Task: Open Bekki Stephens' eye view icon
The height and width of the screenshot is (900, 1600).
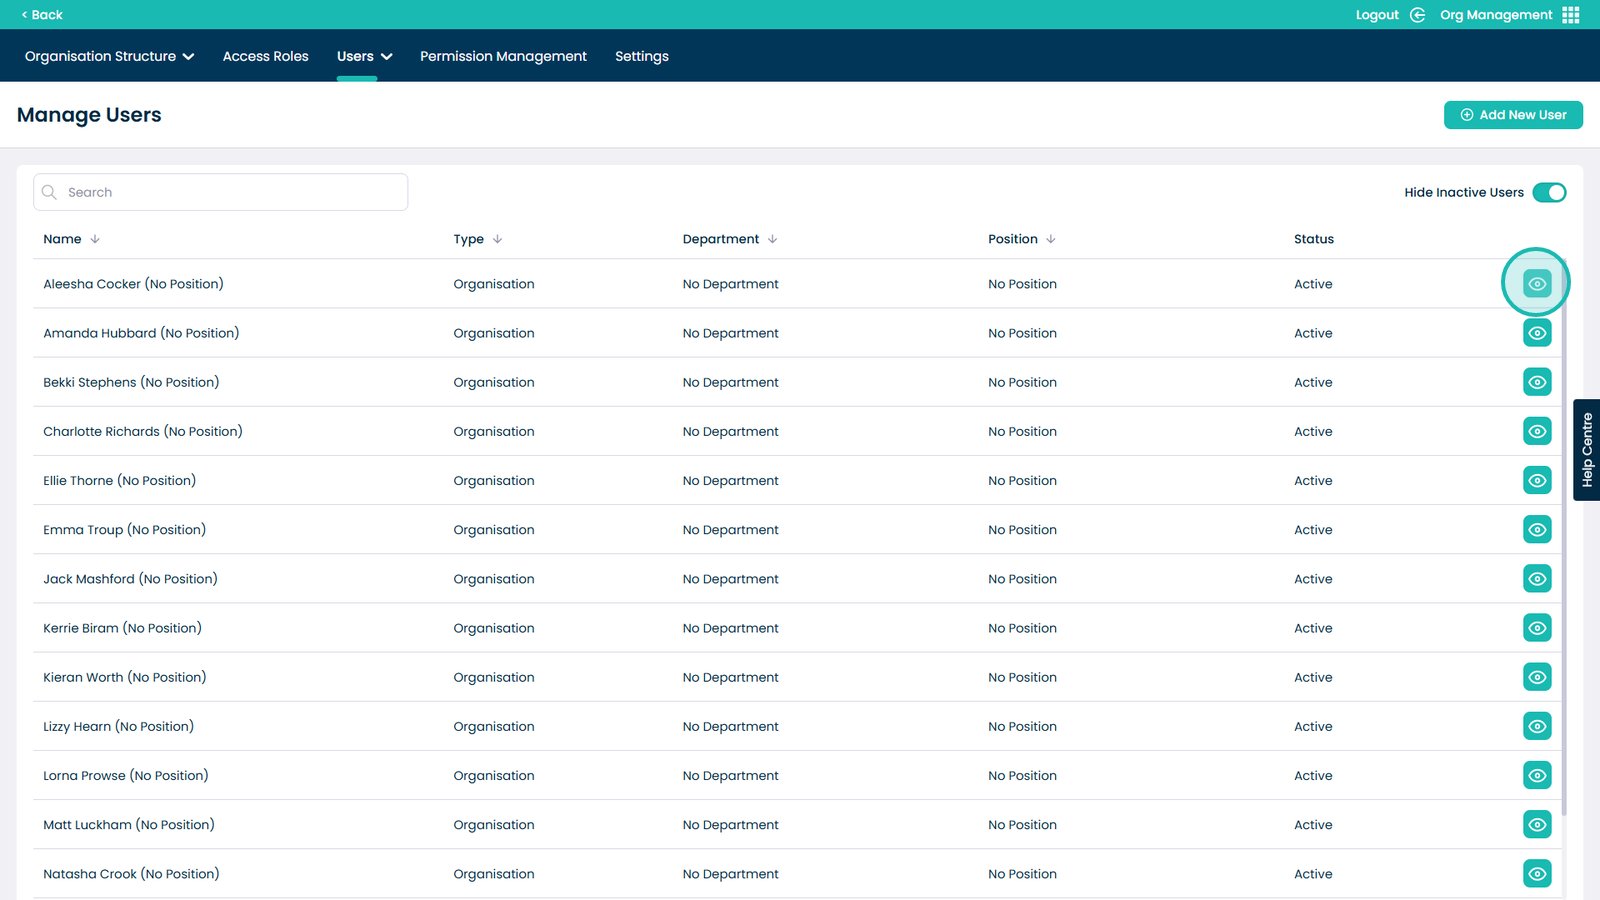Action: 1536,382
